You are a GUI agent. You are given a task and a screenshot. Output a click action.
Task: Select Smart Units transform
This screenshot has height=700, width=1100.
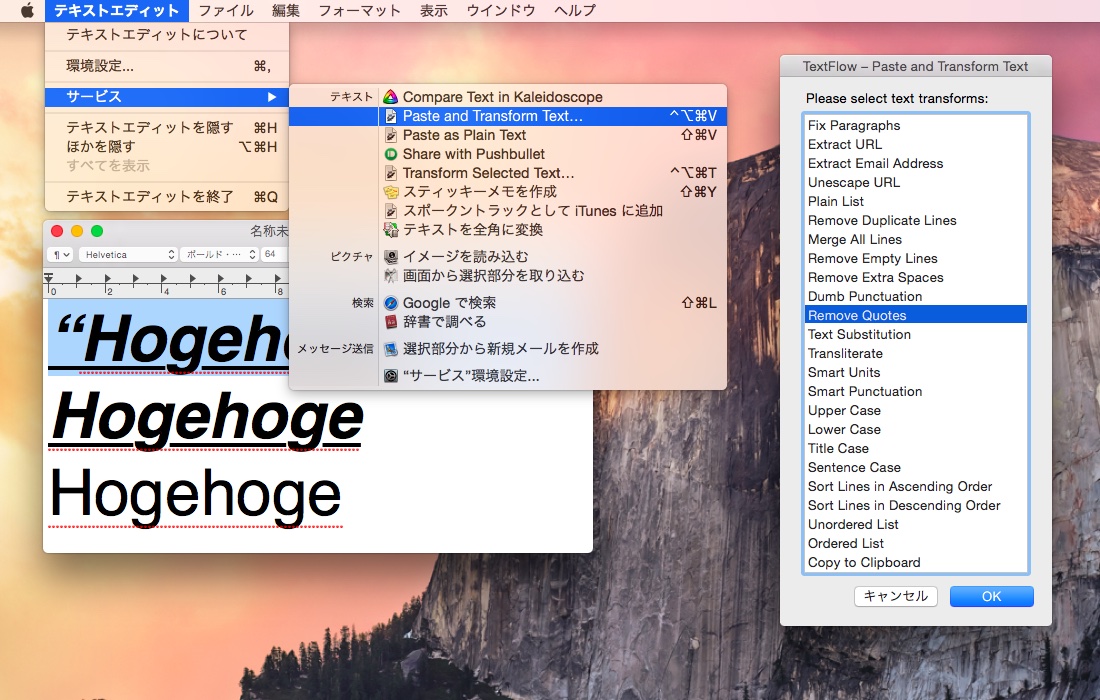[915, 372]
